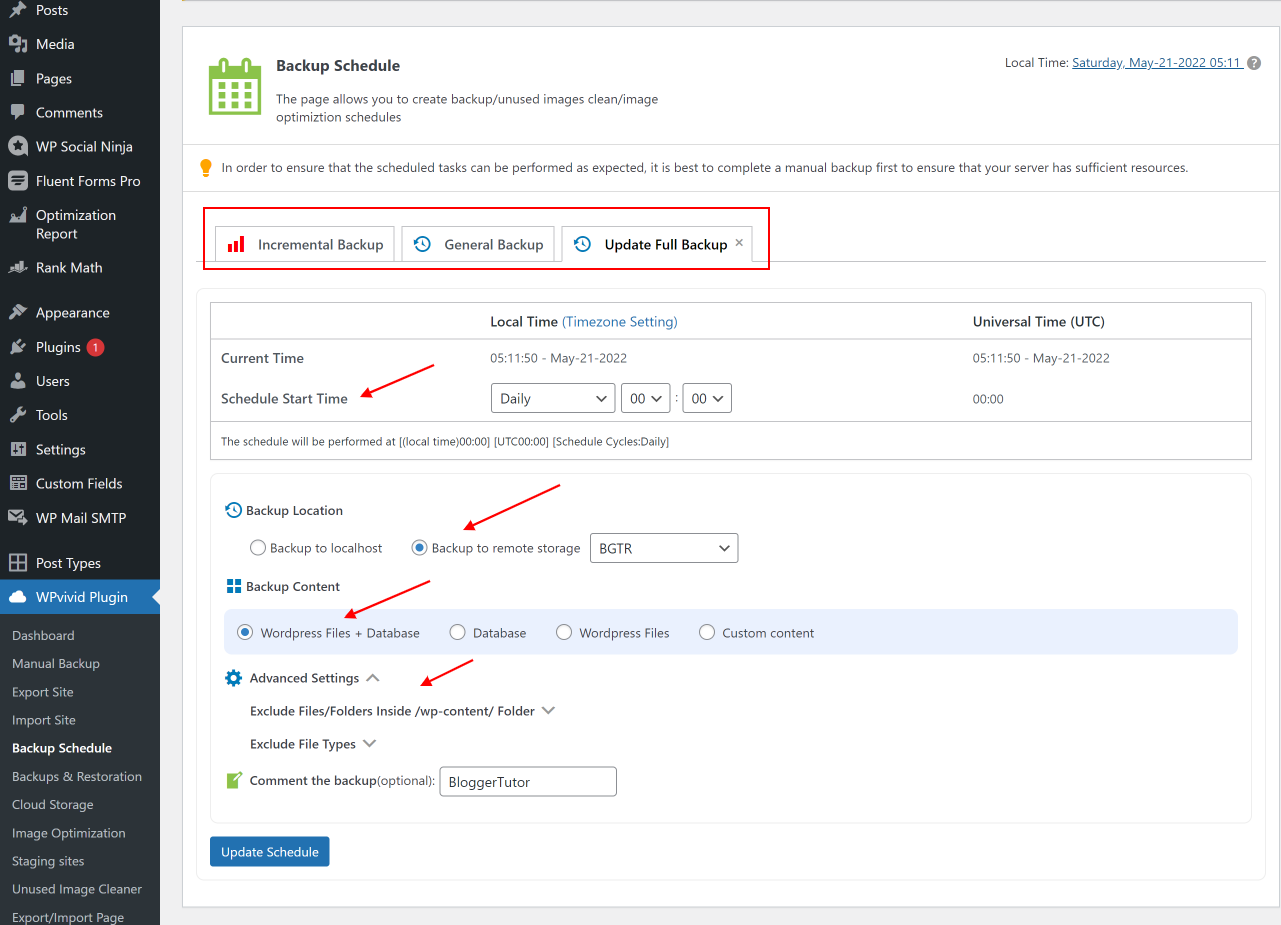The height and width of the screenshot is (925, 1281).
Task: Click the Update Schedule button
Action: click(270, 852)
